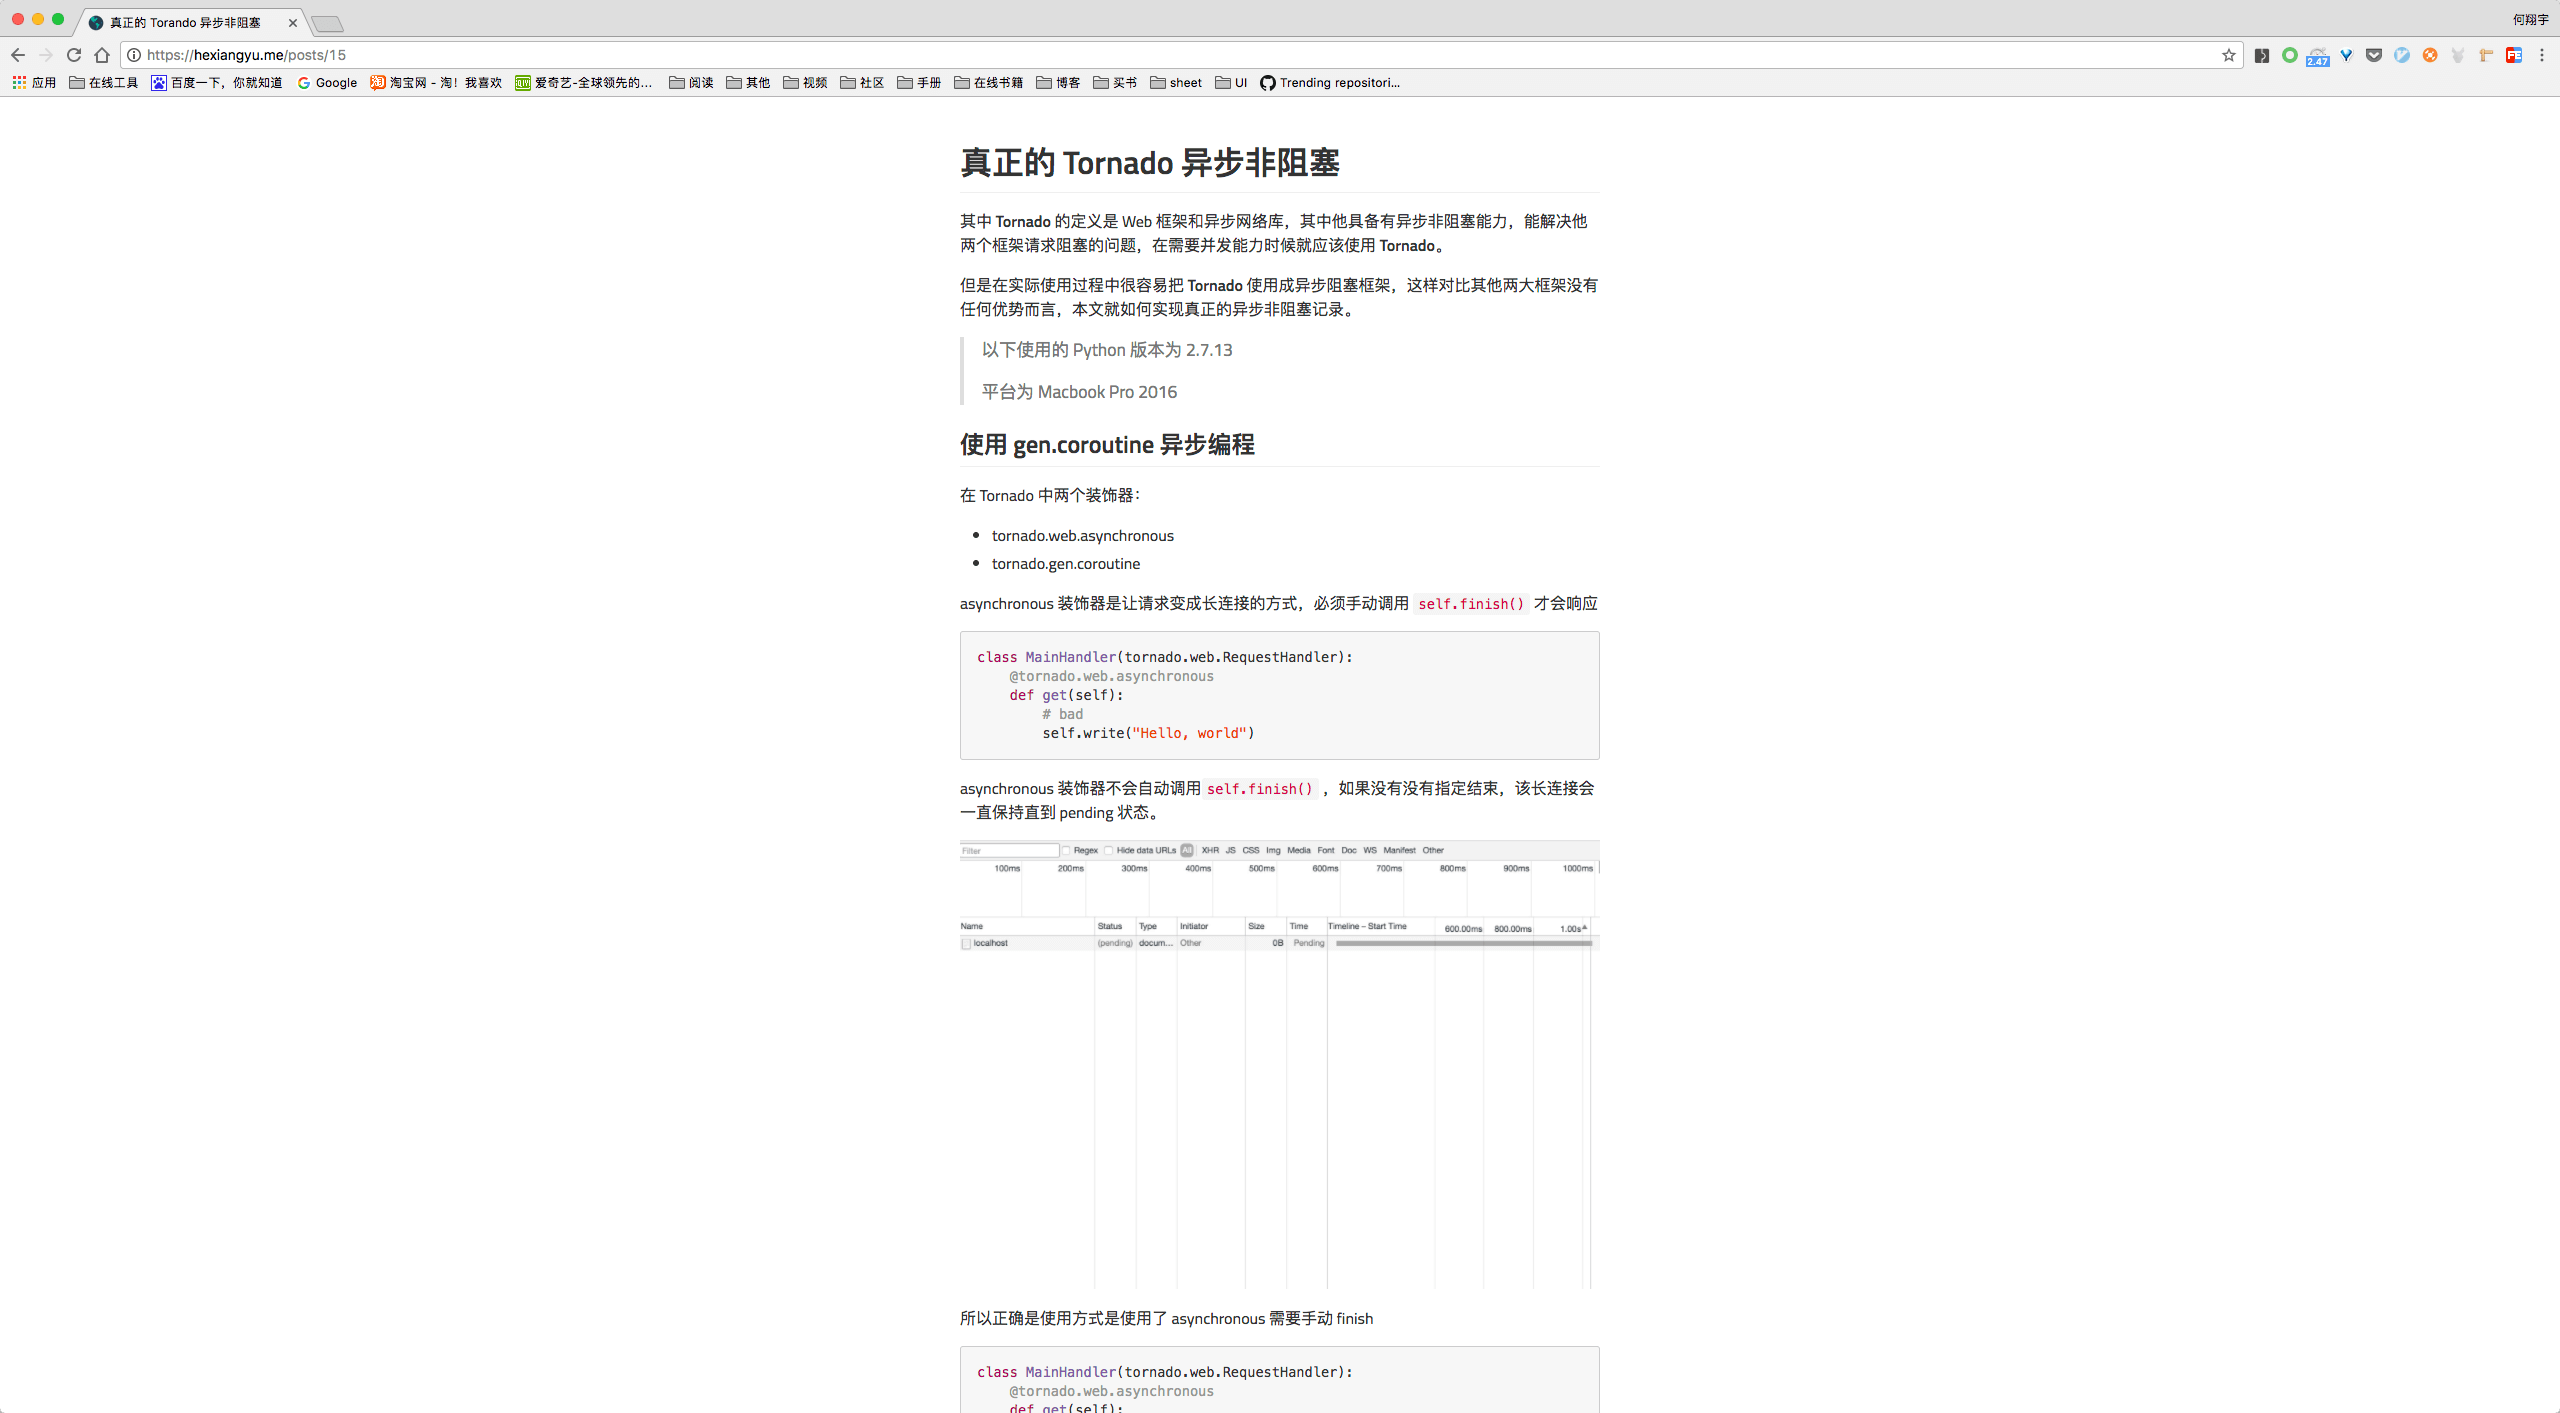The width and height of the screenshot is (2560, 1413).
Task: View site info icon beside the URL
Action: click(134, 55)
